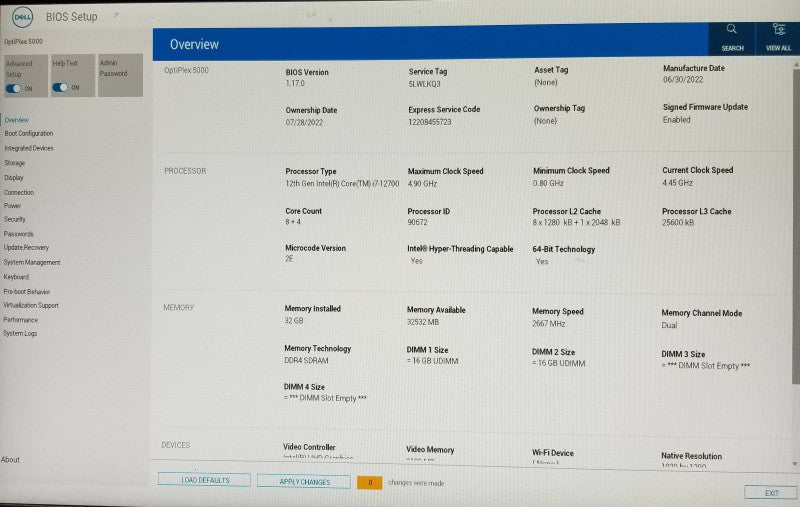
Task: Click the Load Defaults button
Action: (x=205, y=480)
